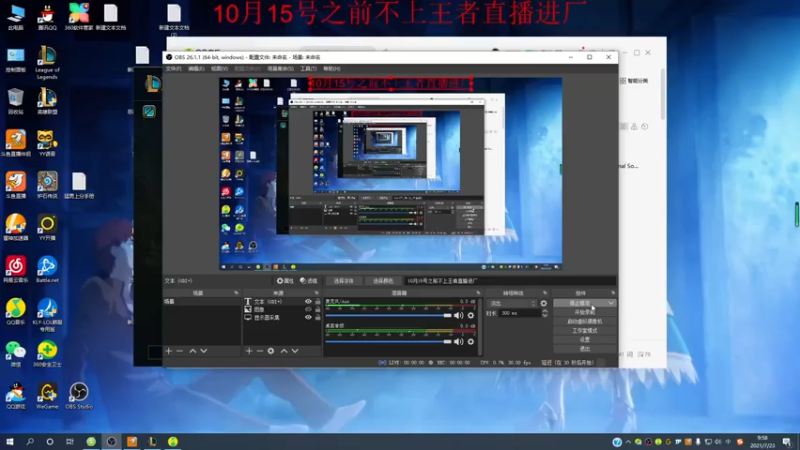The image size is (800, 450).
Task: Adjust the transition duration stepper arrows
Action: point(544,313)
